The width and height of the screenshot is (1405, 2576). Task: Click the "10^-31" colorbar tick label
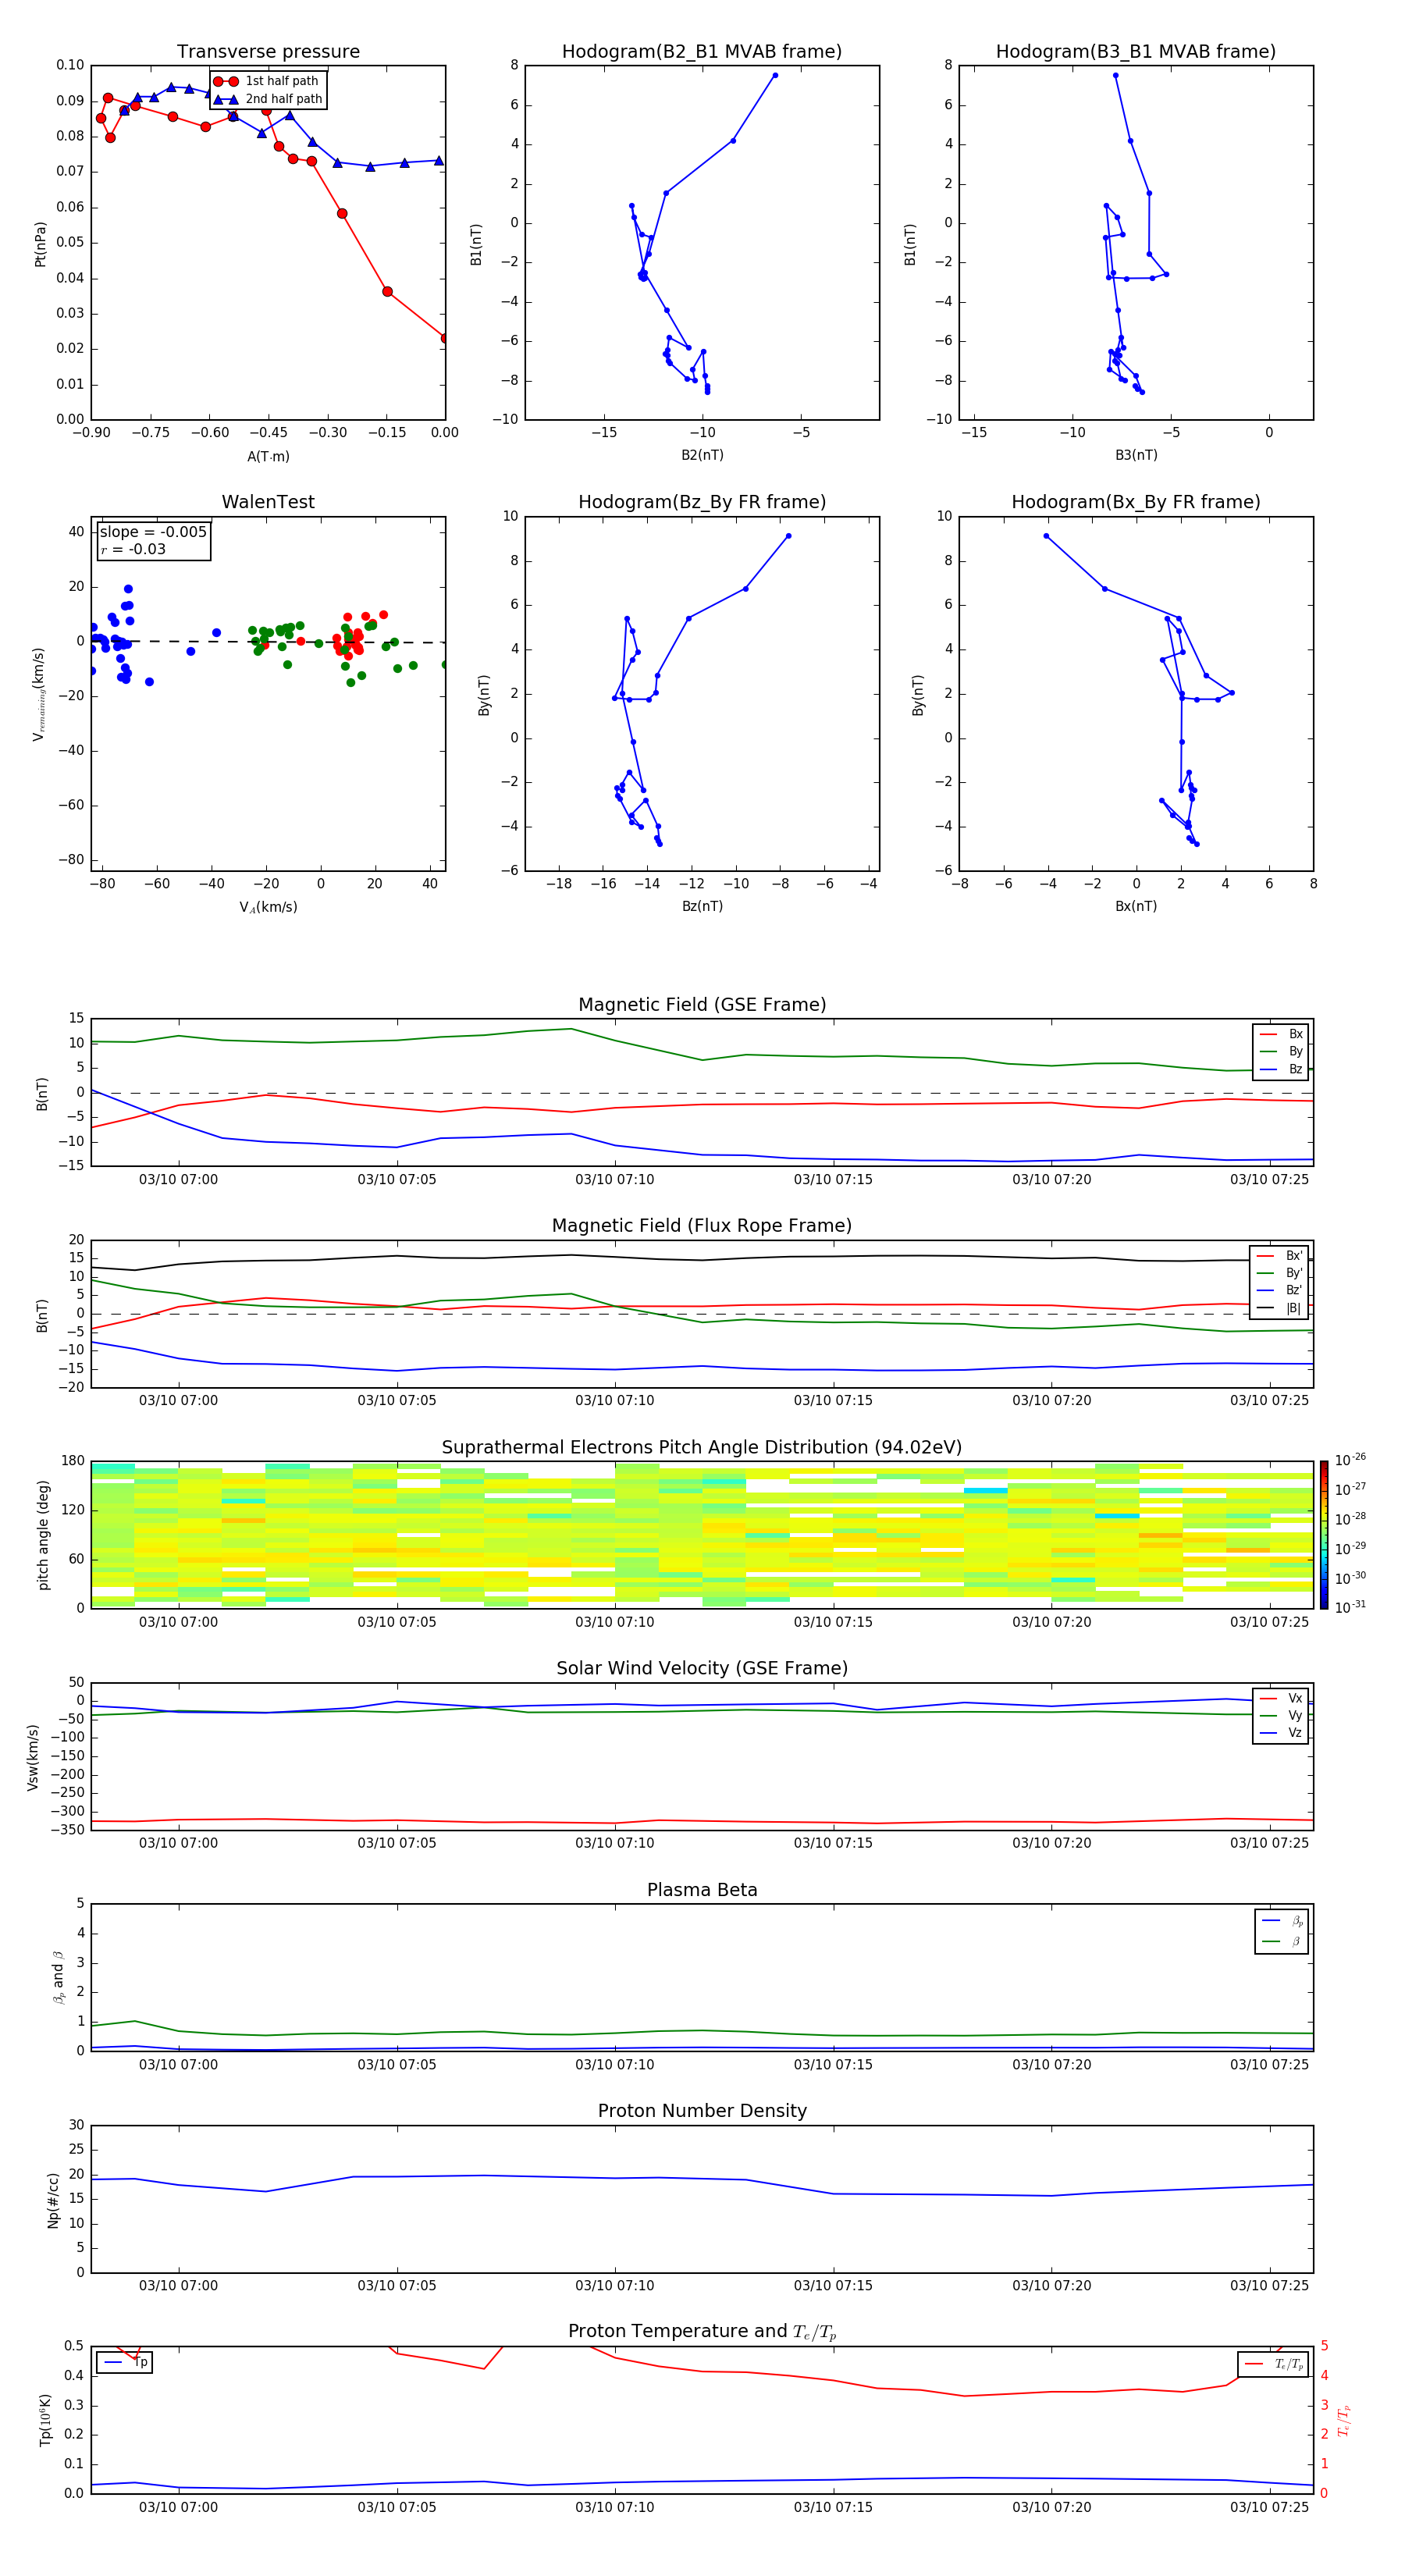(x=1350, y=1607)
